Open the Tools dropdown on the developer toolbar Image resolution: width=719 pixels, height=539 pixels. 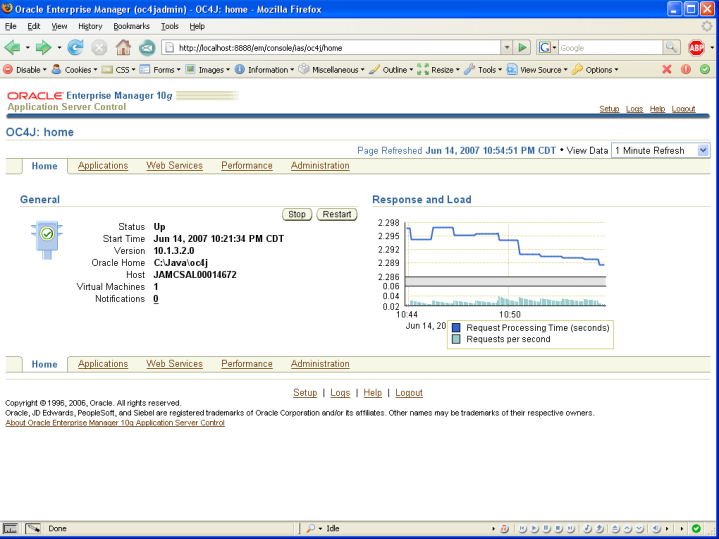[483, 70]
